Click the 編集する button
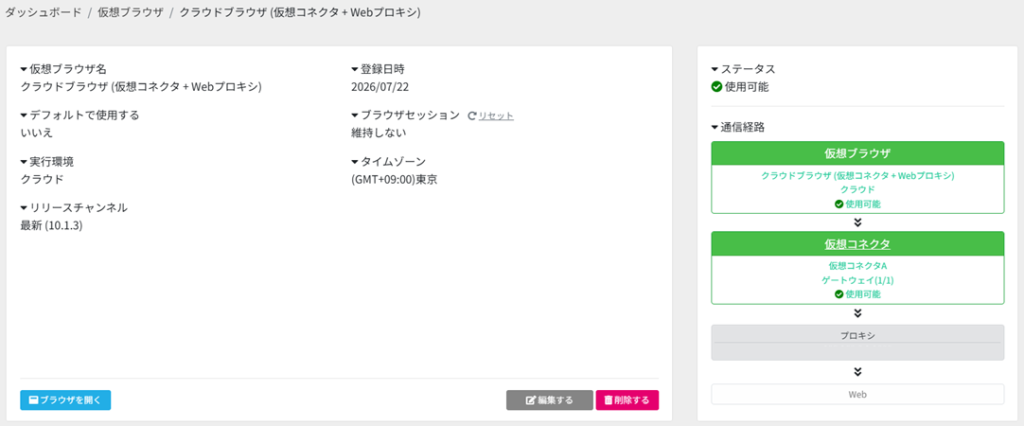The image size is (1024, 426). (x=549, y=400)
